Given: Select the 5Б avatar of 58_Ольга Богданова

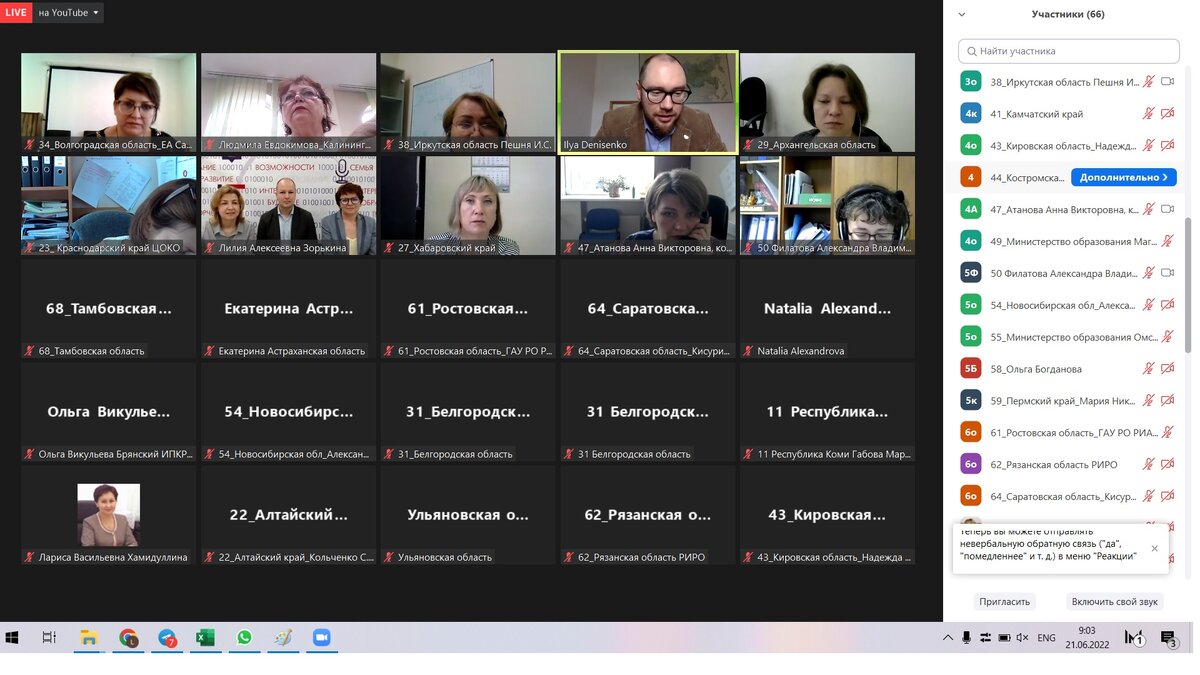Looking at the screenshot, I should pyautogui.click(x=970, y=369).
